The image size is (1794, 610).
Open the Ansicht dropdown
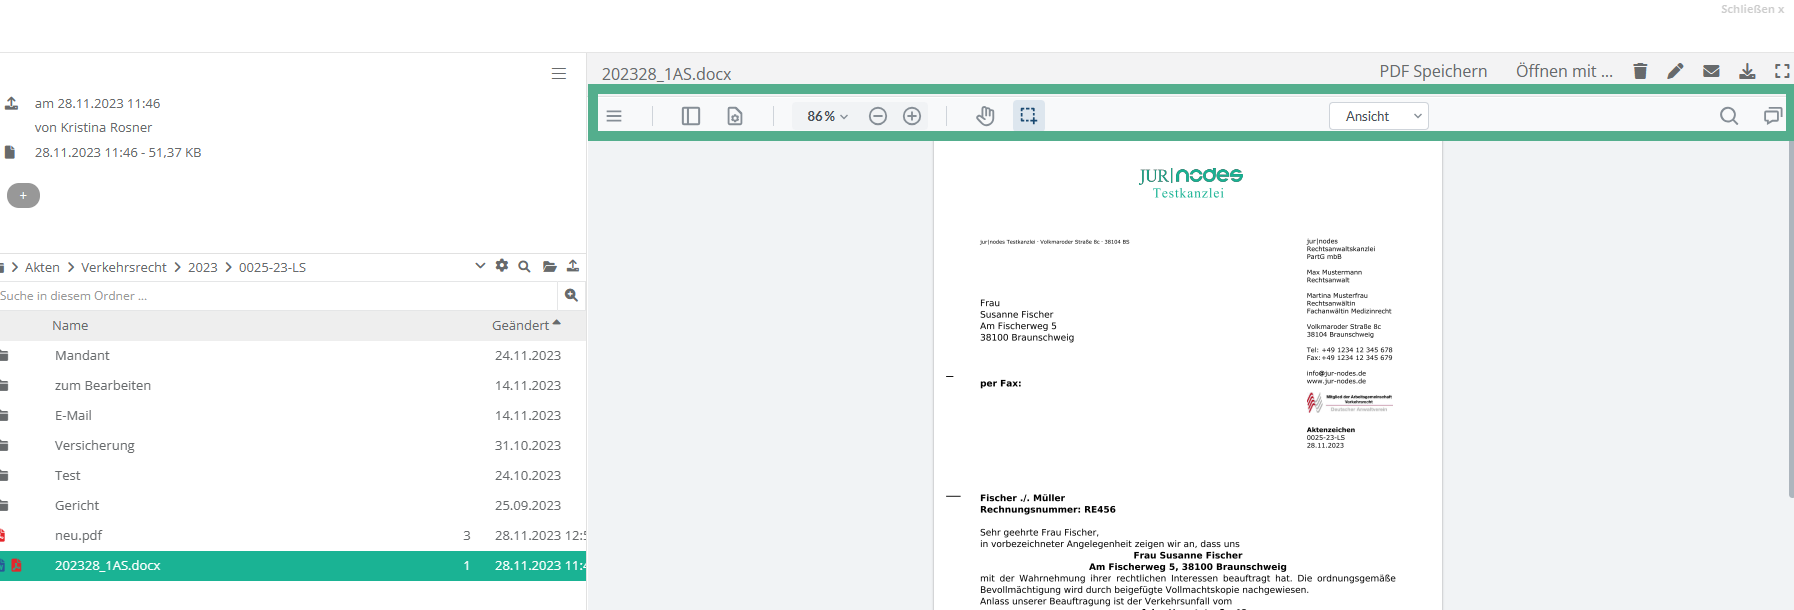coord(1378,116)
